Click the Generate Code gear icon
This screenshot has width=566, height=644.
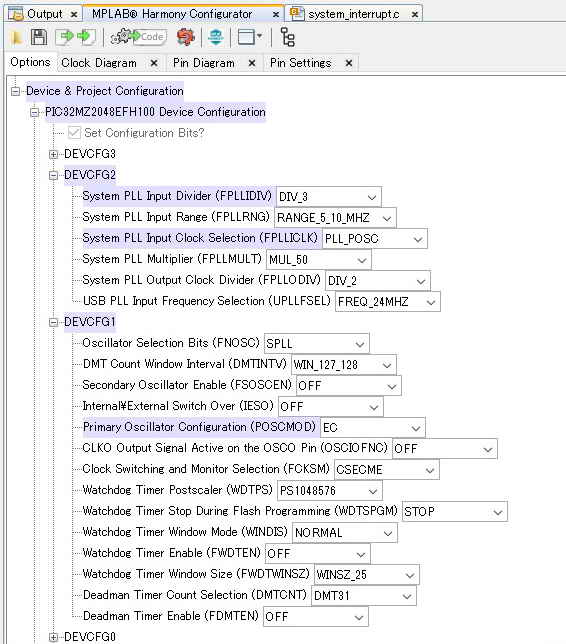point(138,37)
